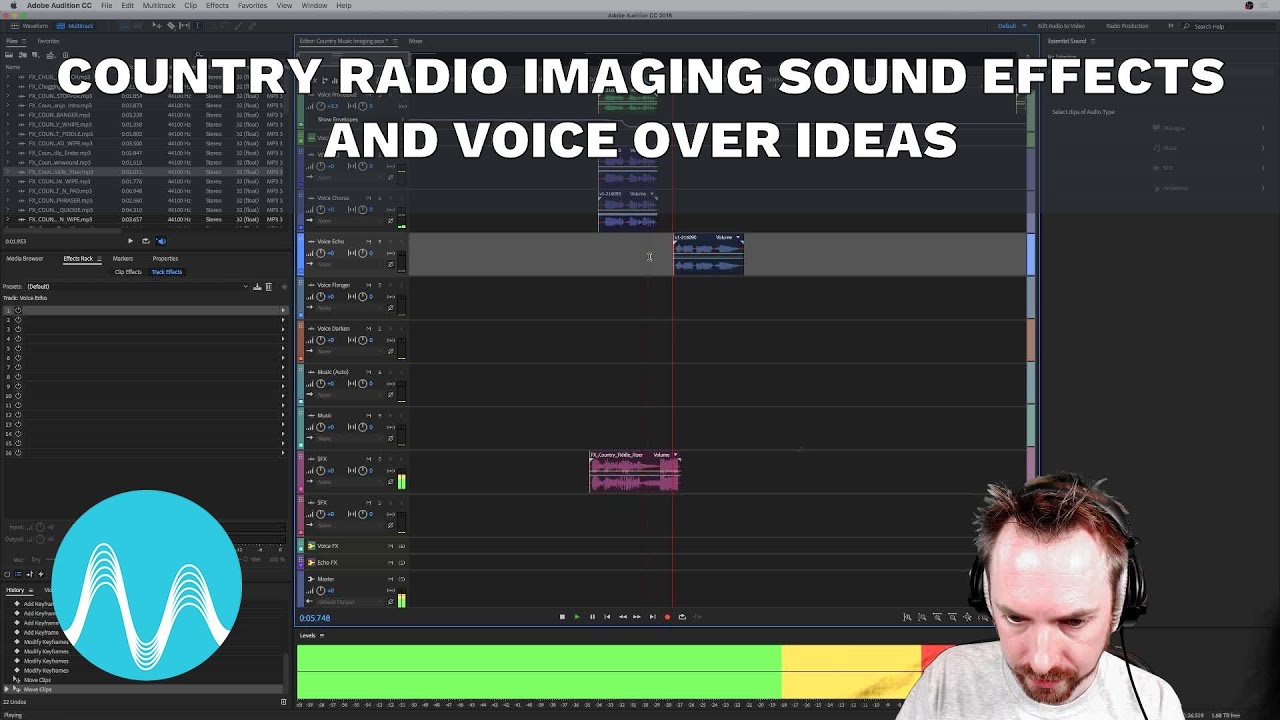Open the Window menu
1280x720 pixels.
point(314,6)
